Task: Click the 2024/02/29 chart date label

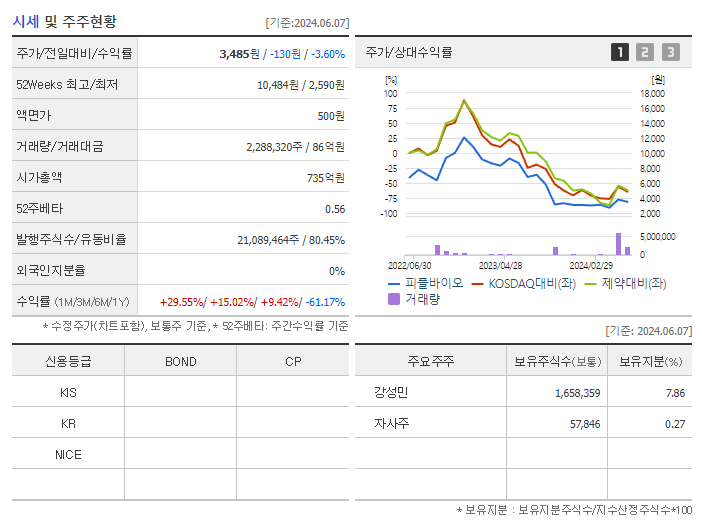Action: pos(591,266)
